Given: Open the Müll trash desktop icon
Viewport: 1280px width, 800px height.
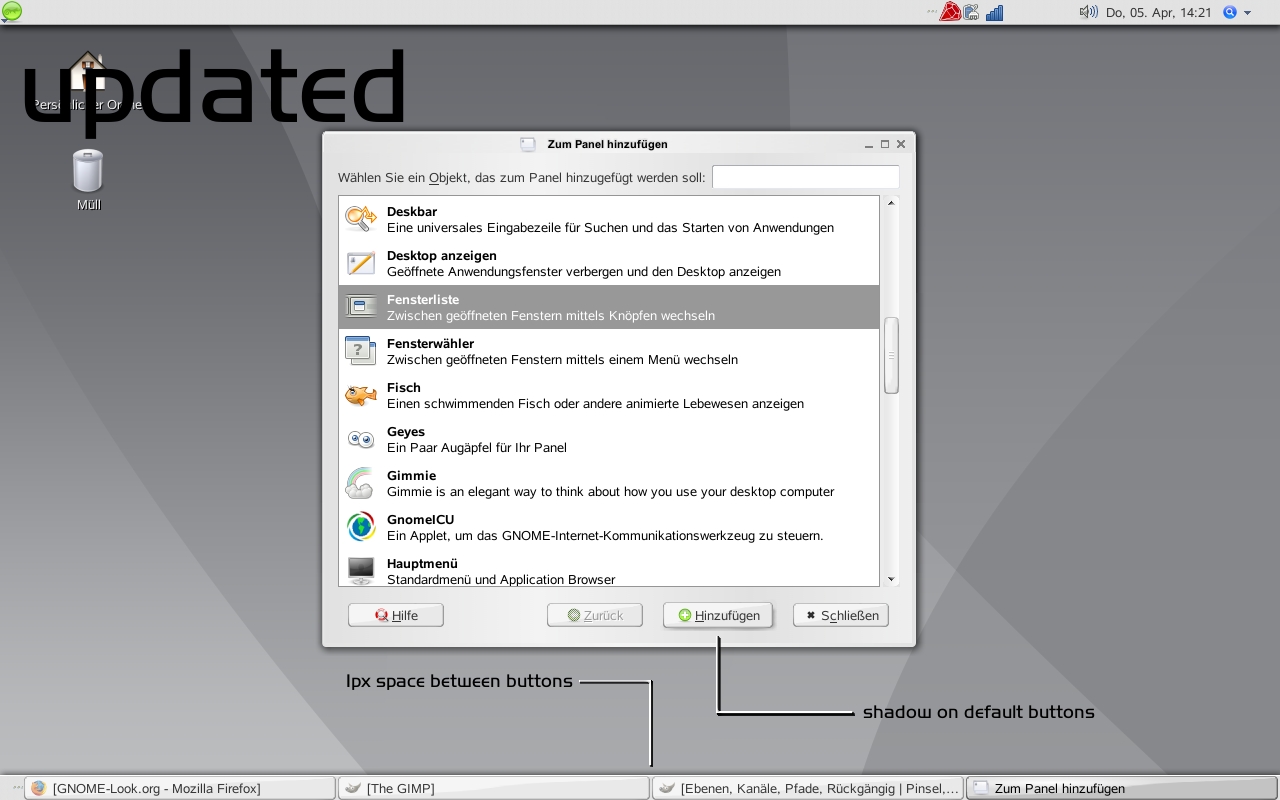Looking at the screenshot, I should [x=88, y=171].
